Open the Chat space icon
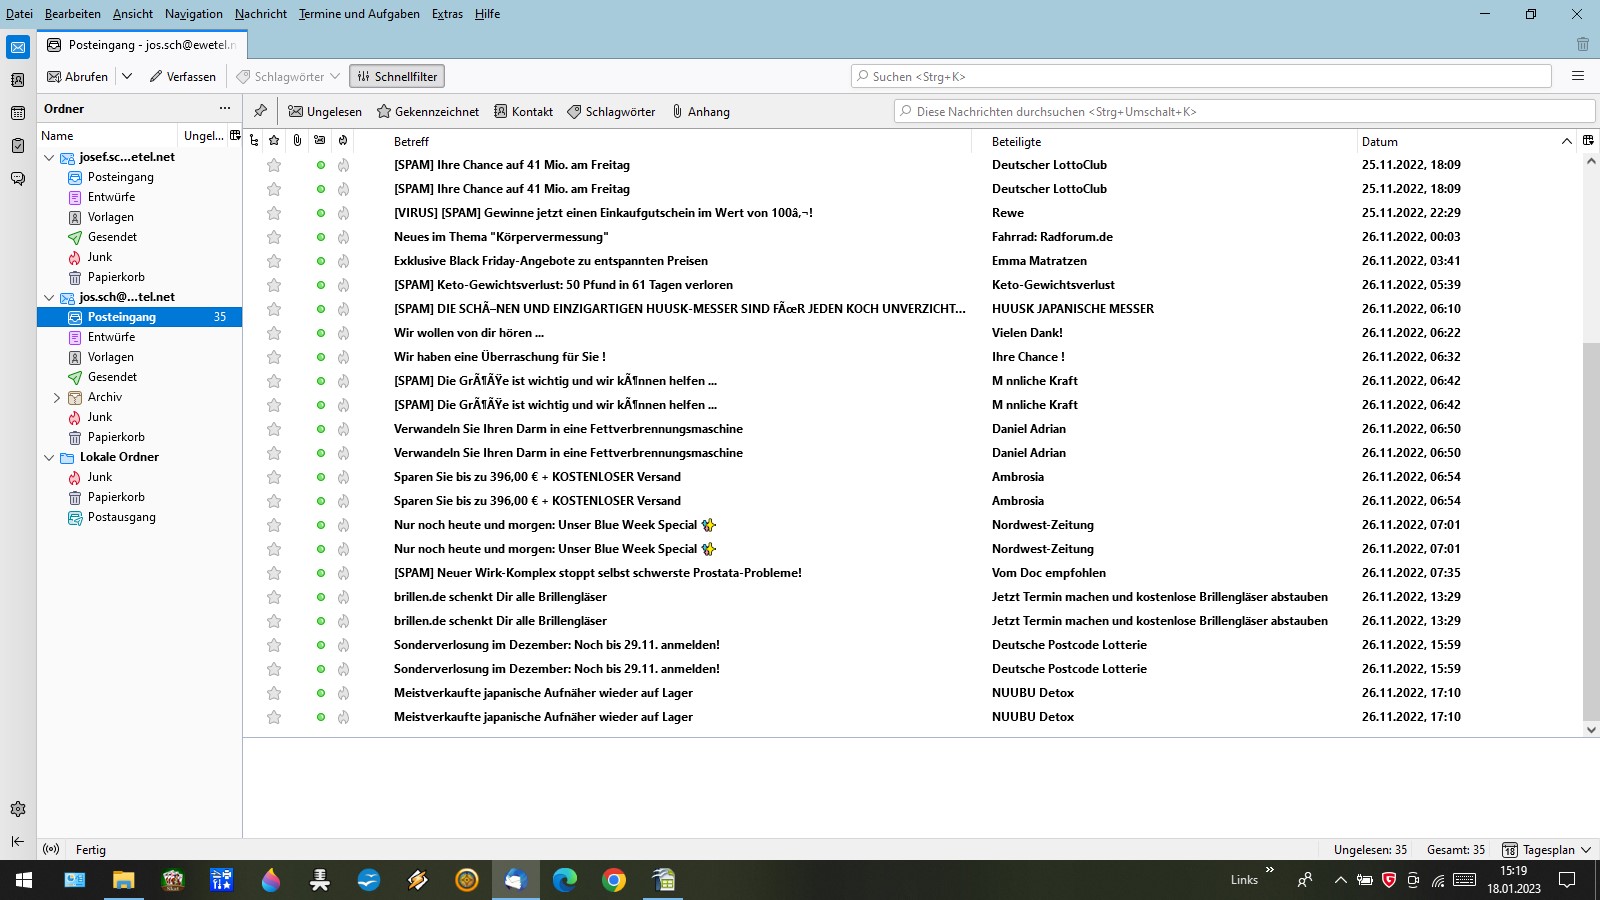1600x900 pixels. (x=18, y=179)
